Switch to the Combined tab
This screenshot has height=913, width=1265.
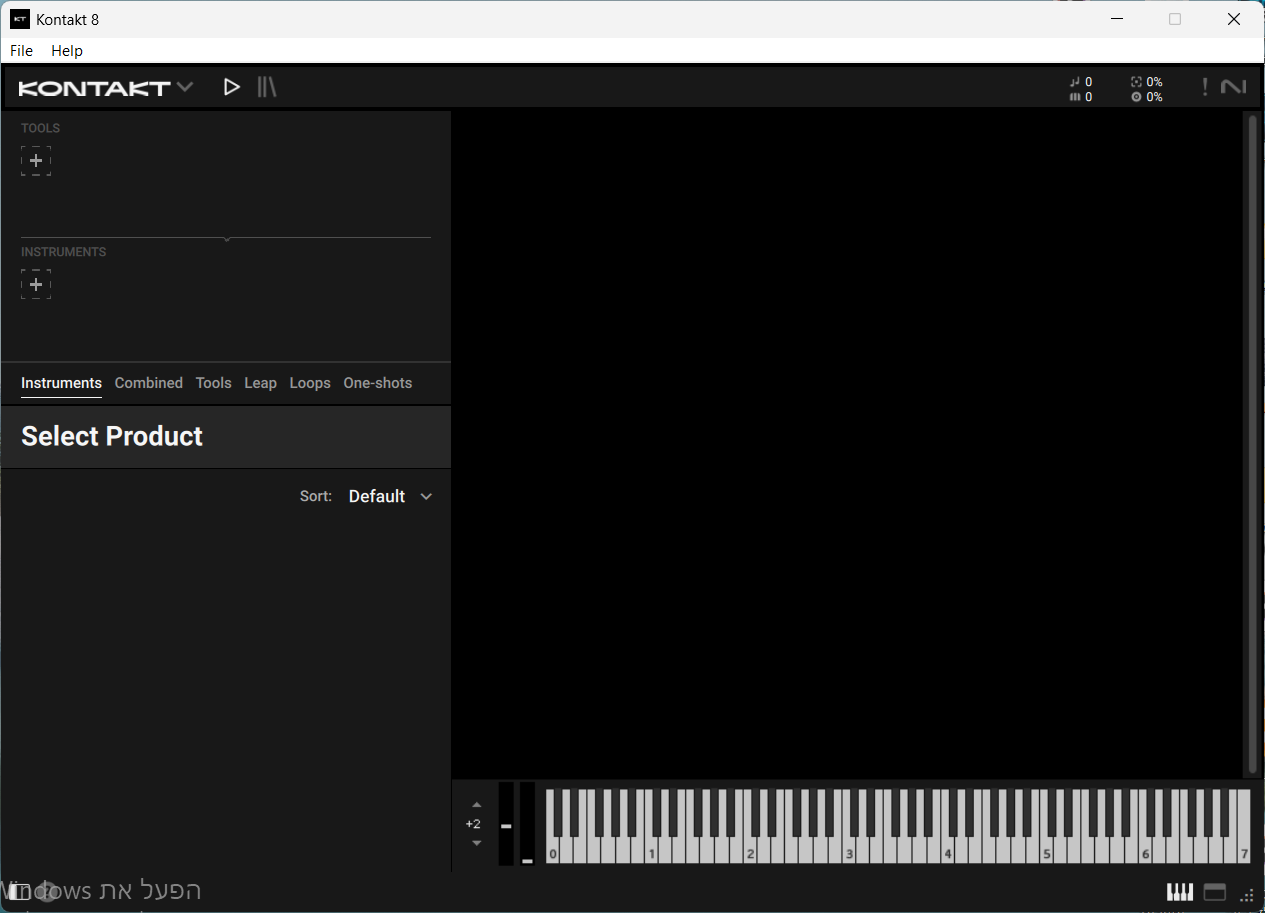click(x=148, y=383)
